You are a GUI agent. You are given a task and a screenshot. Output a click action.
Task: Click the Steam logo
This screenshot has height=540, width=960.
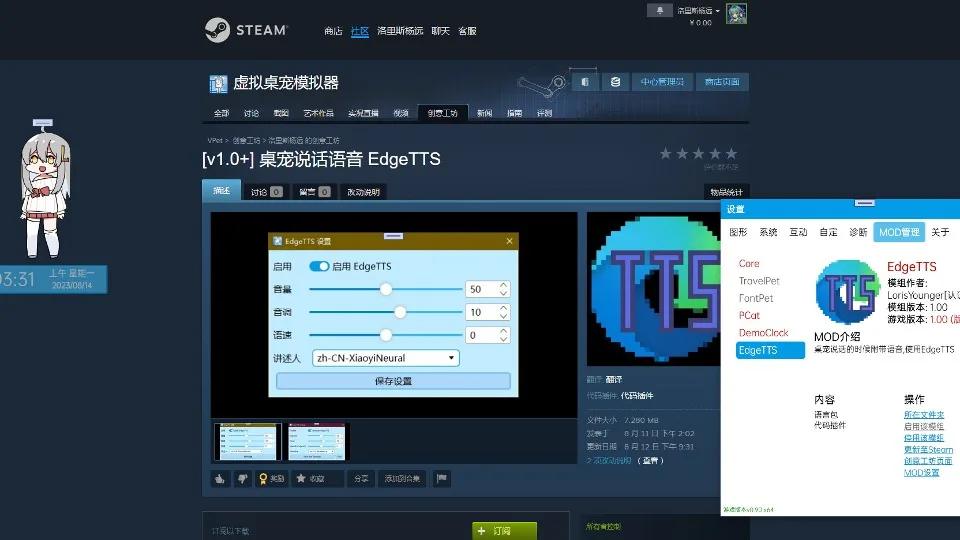point(246,30)
